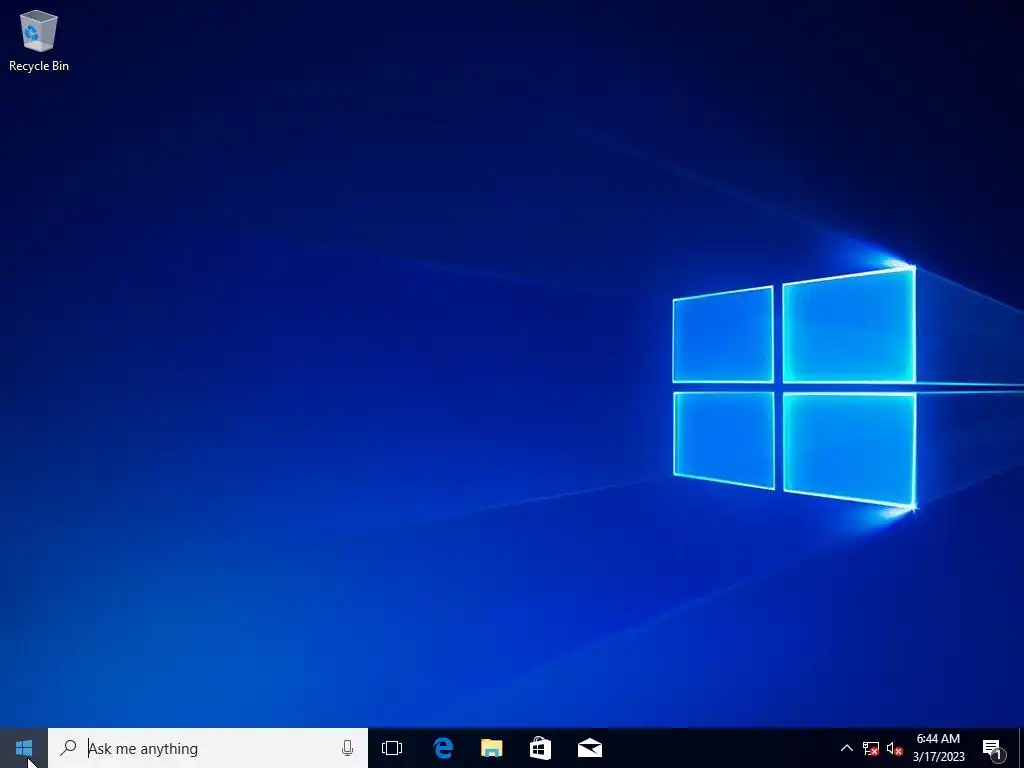The width and height of the screenshot is (1024, 768).
Task: Select the Recycle Bin desktop icon
Action: point(39,40)
